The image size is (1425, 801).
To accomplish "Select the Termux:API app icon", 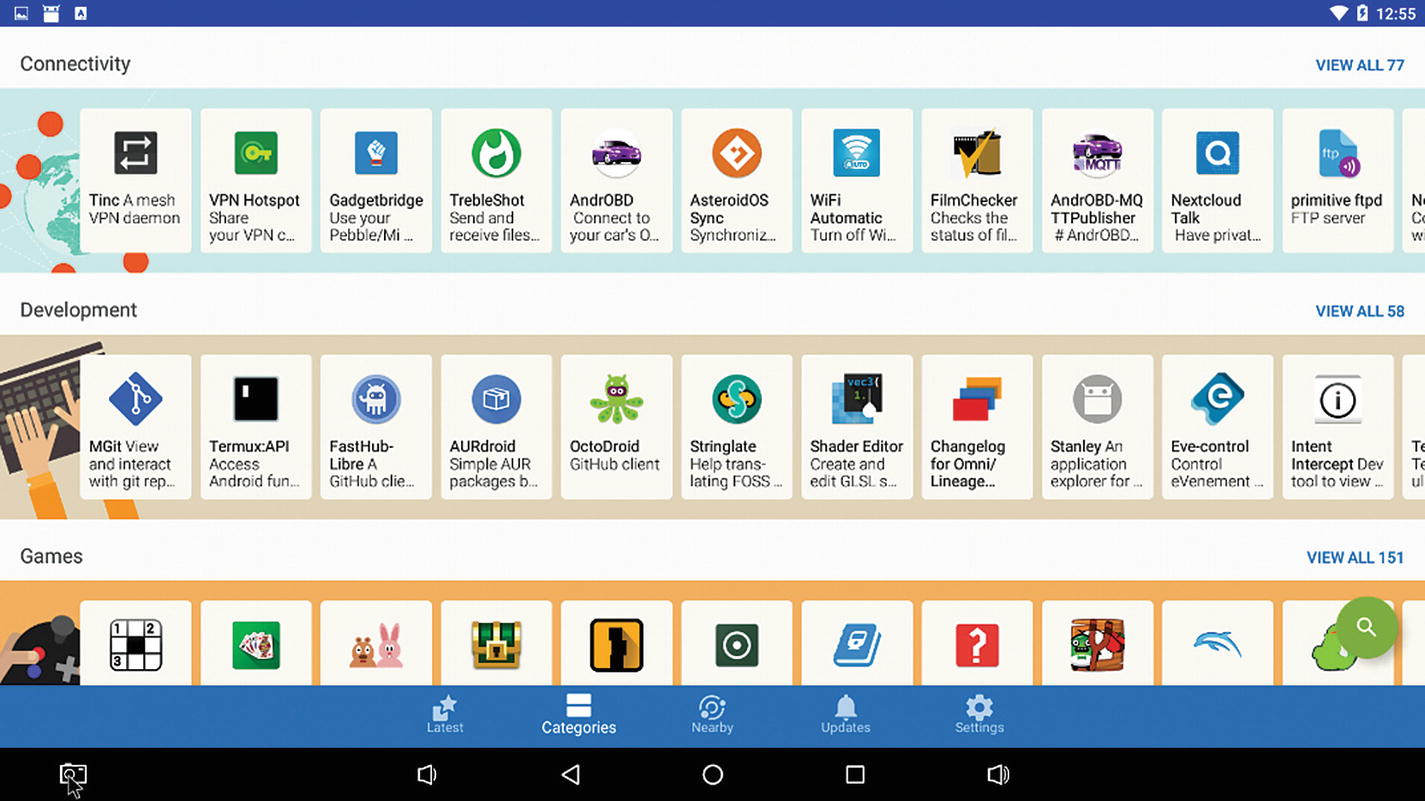I will (256, 399).
